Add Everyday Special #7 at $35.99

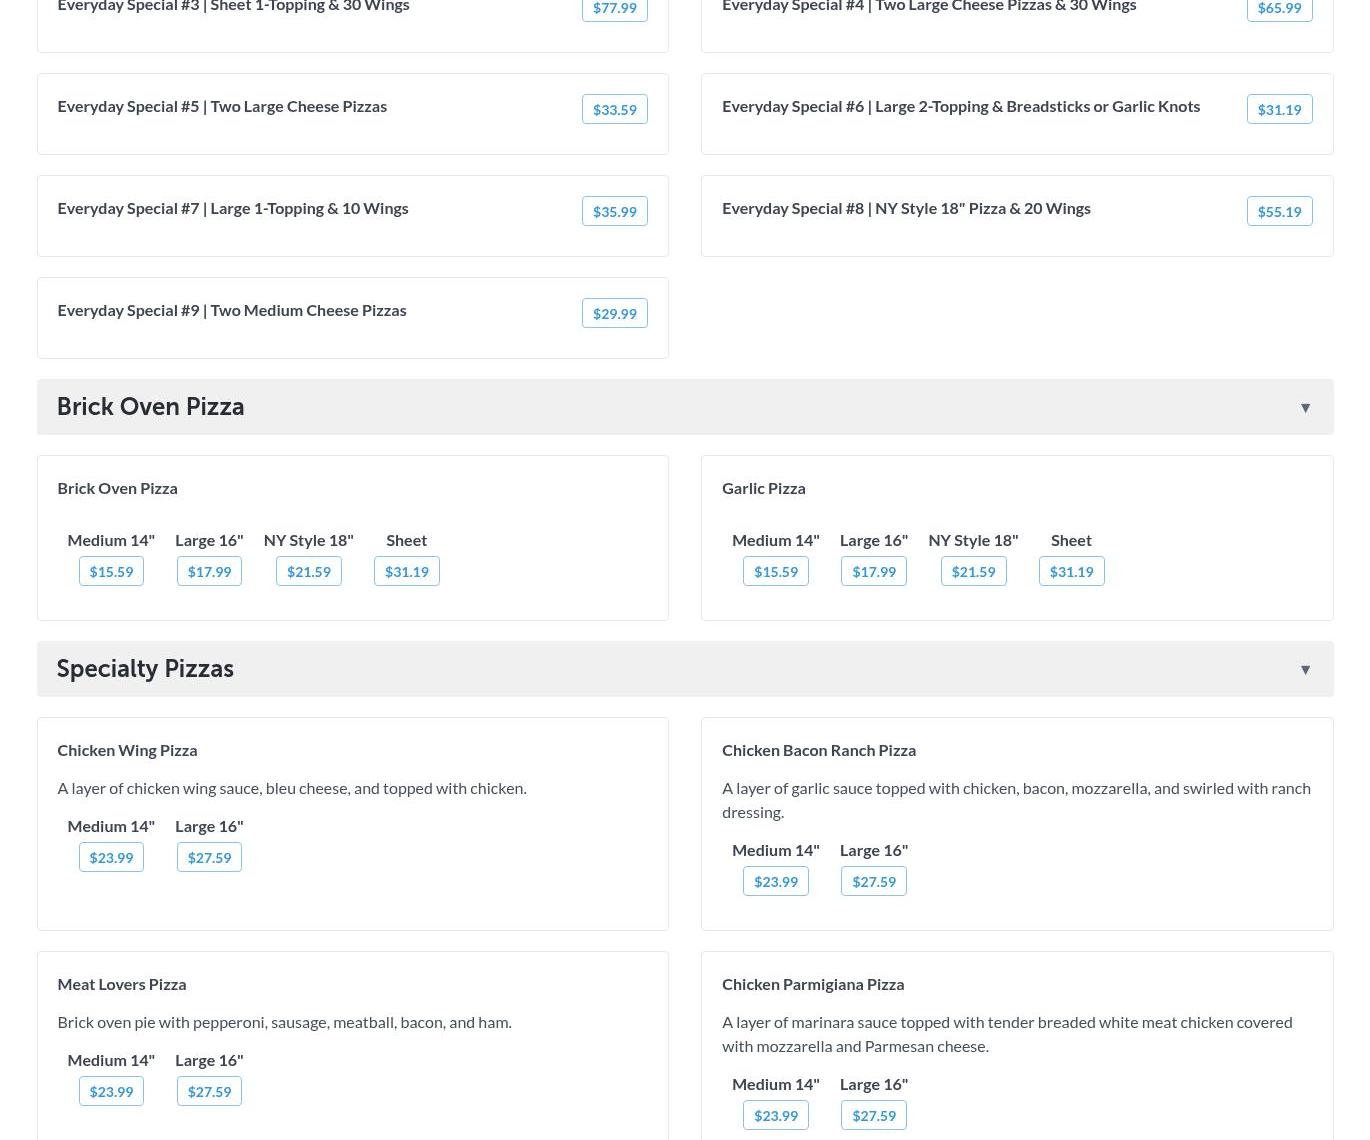pyautogui.click(x=614, y=211)
